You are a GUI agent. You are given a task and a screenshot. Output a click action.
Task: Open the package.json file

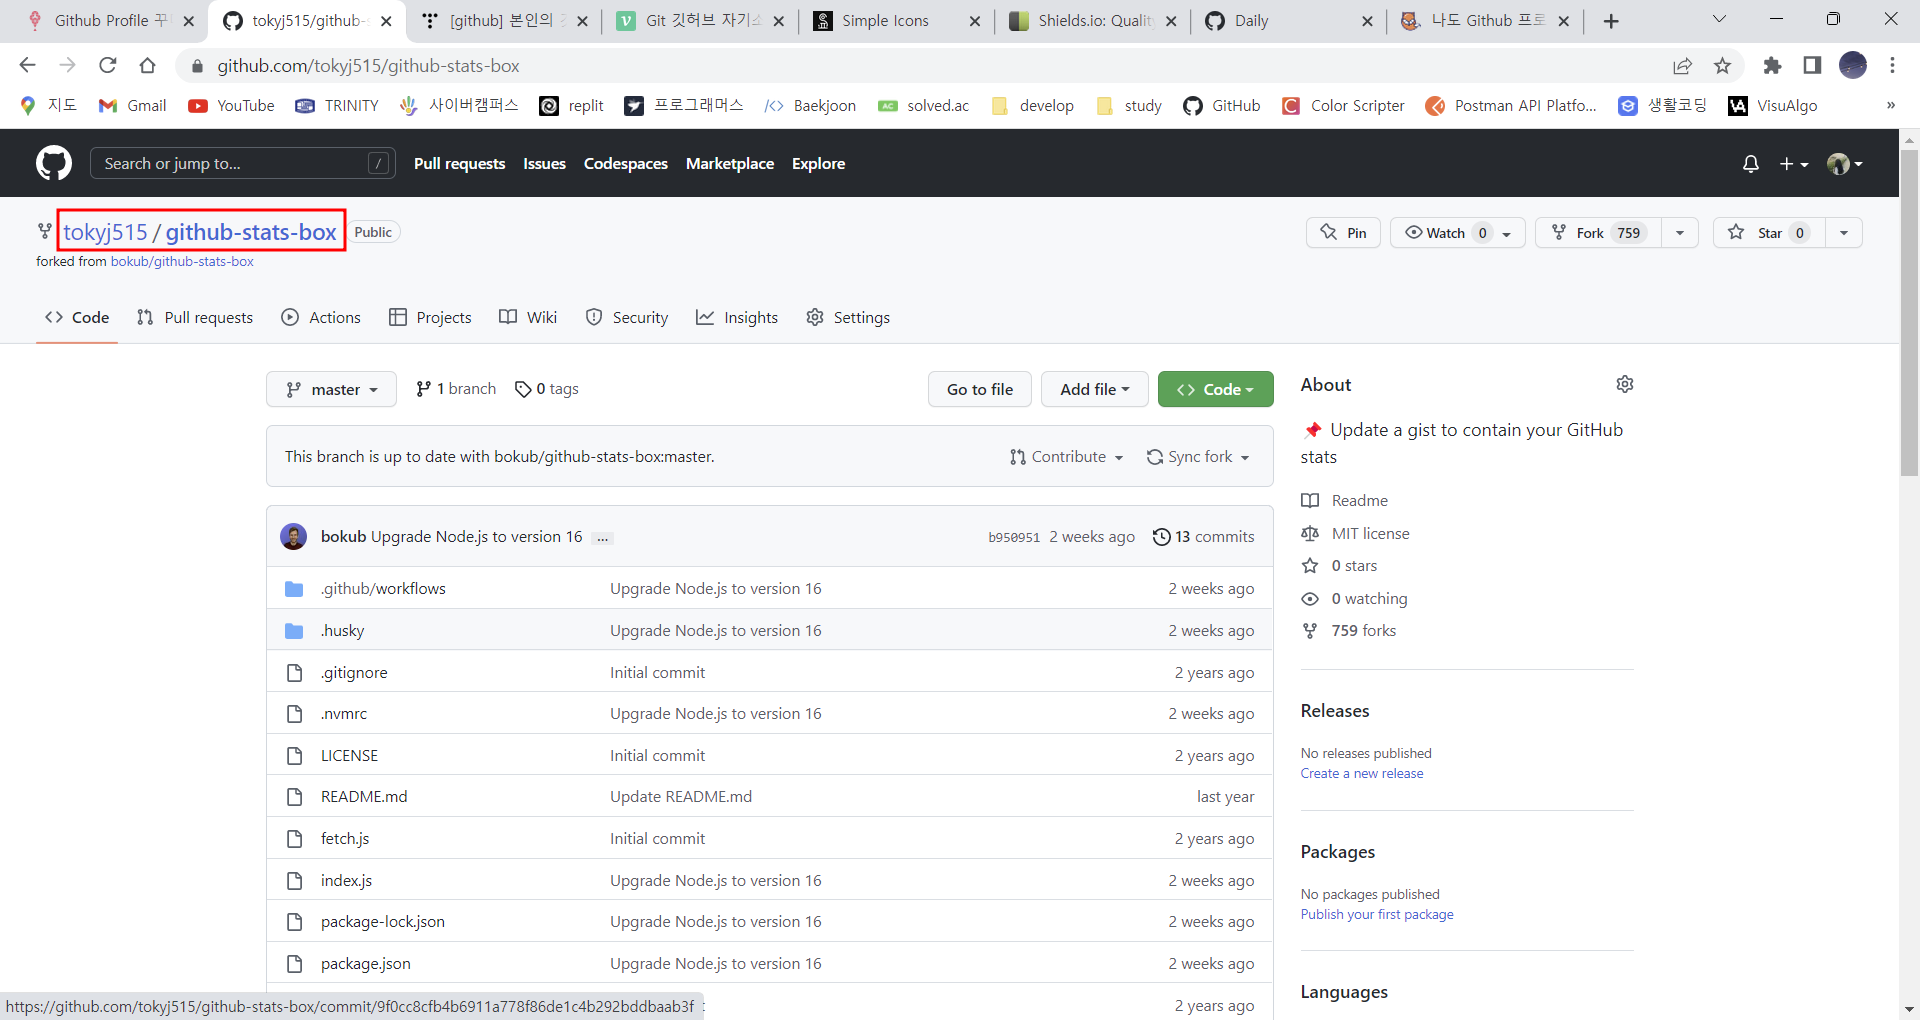click(x=365, y=964)
